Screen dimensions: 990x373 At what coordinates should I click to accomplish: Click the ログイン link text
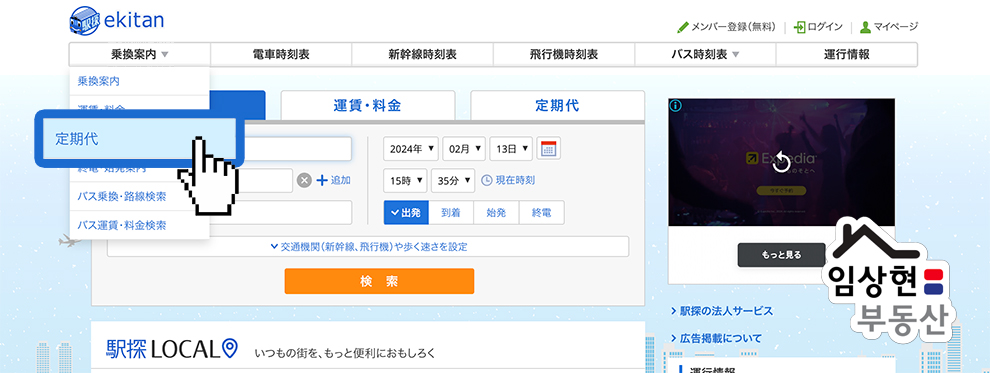click(825, 27)
